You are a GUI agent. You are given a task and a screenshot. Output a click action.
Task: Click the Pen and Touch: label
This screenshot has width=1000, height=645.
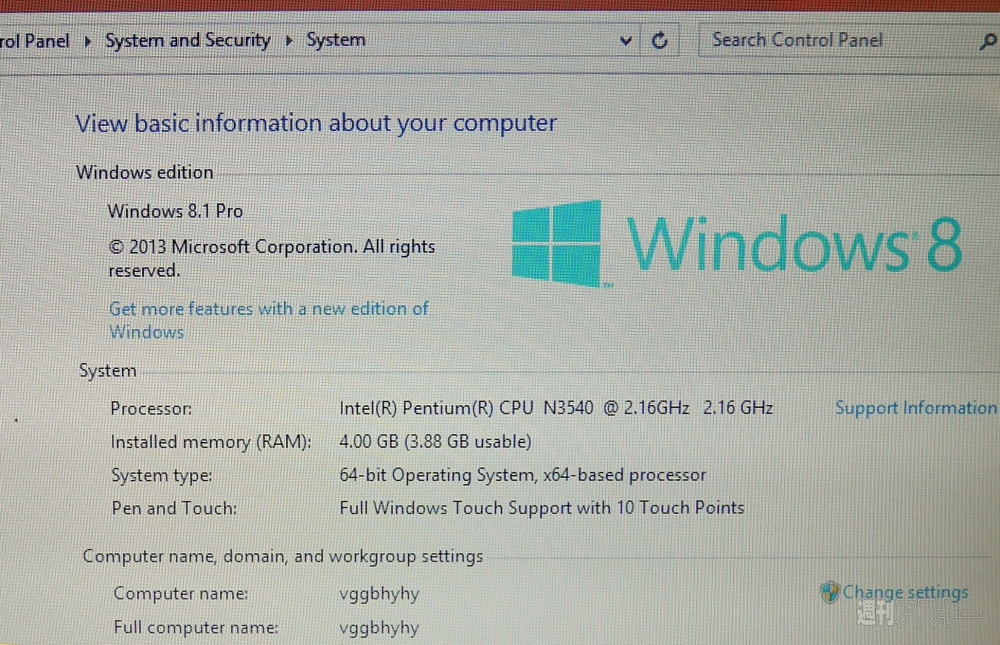(x=174, y=508)
